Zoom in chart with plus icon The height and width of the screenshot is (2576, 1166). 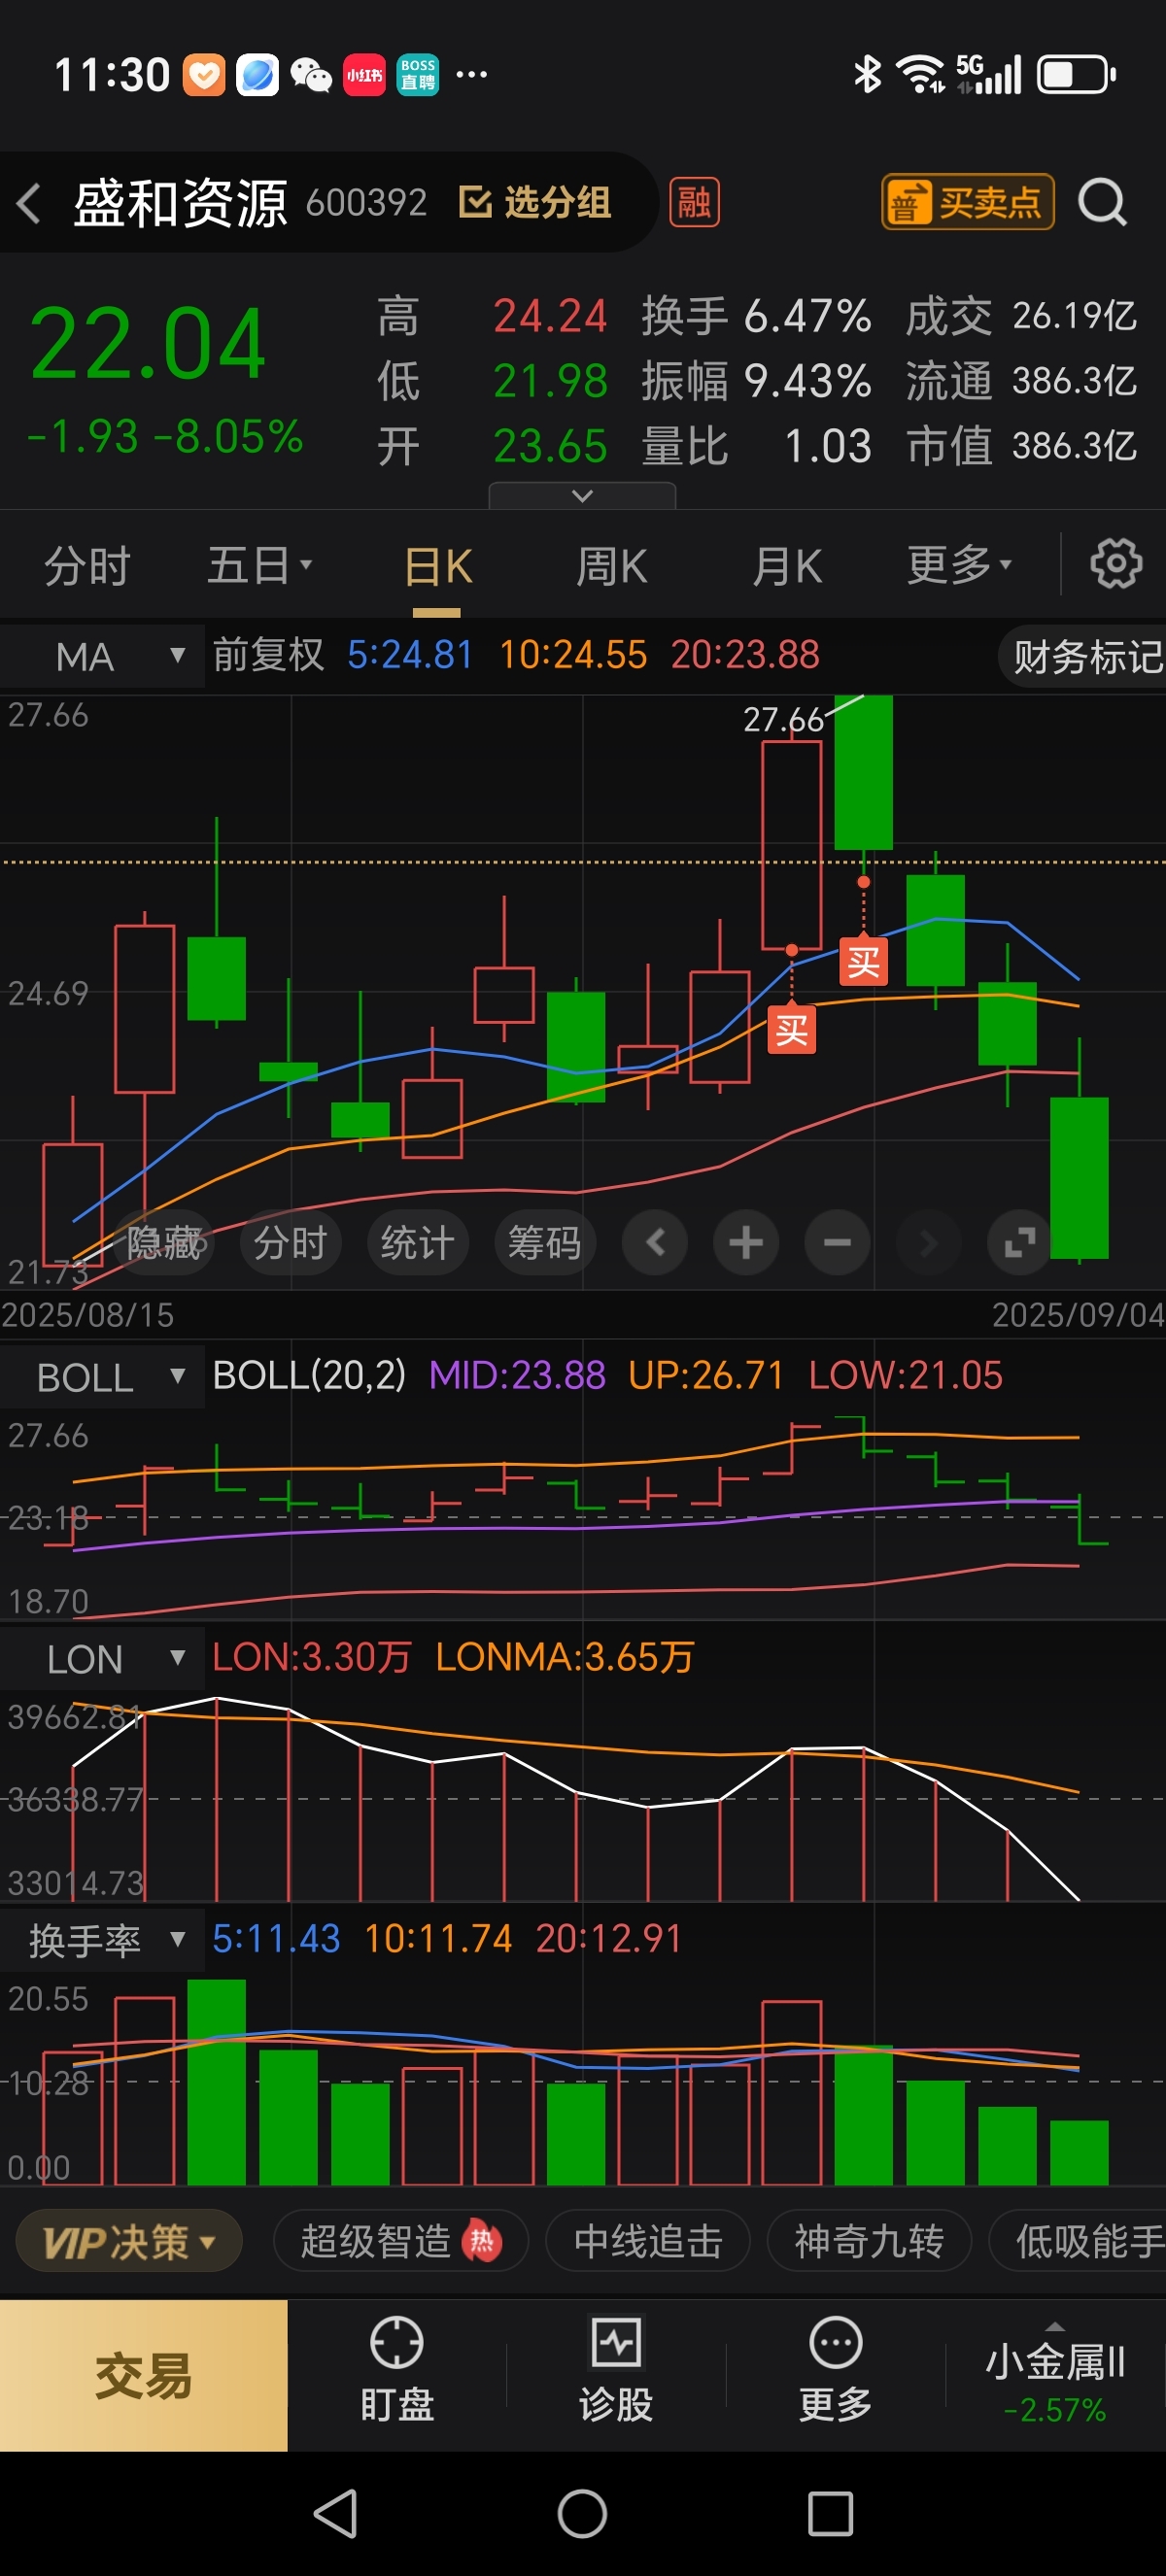pyautogui.click(x=746, y=1243)
